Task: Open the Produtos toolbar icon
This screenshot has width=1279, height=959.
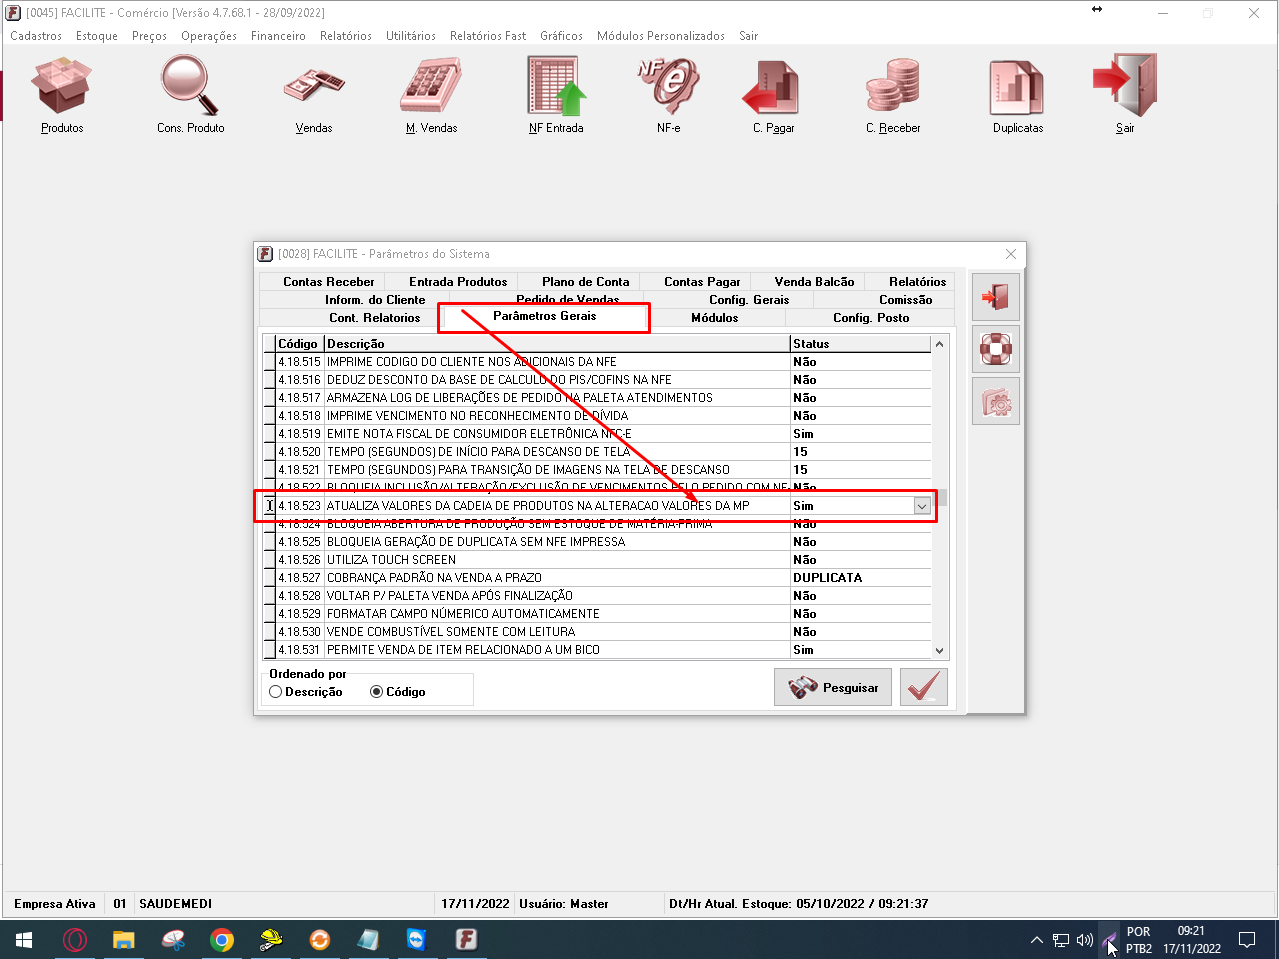Action: 62,85
